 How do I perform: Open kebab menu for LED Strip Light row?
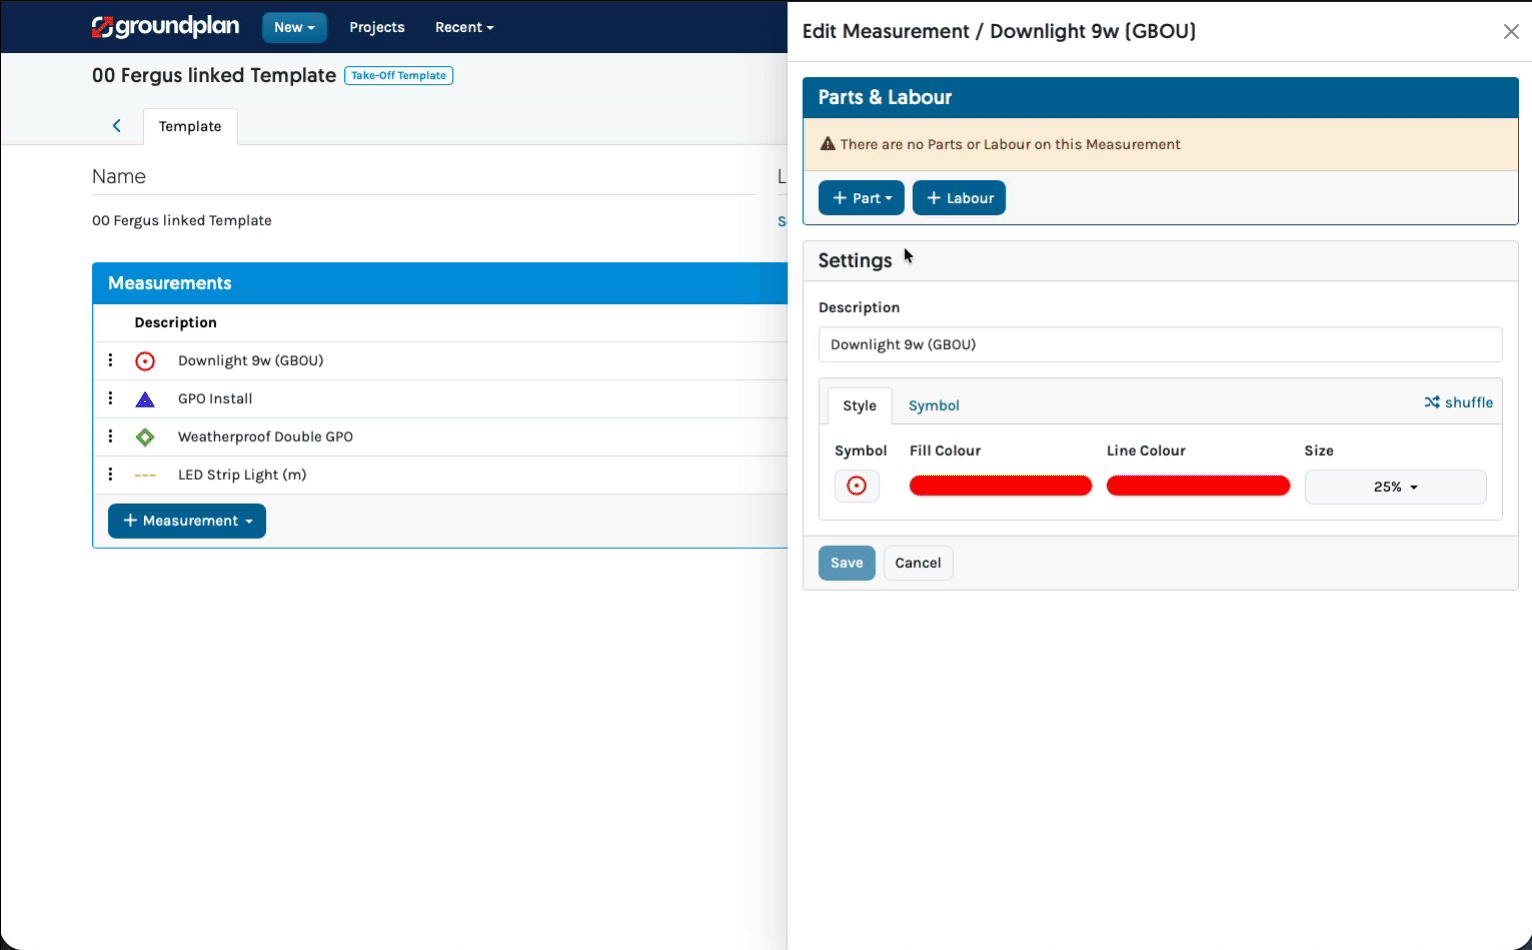(111, 474)
